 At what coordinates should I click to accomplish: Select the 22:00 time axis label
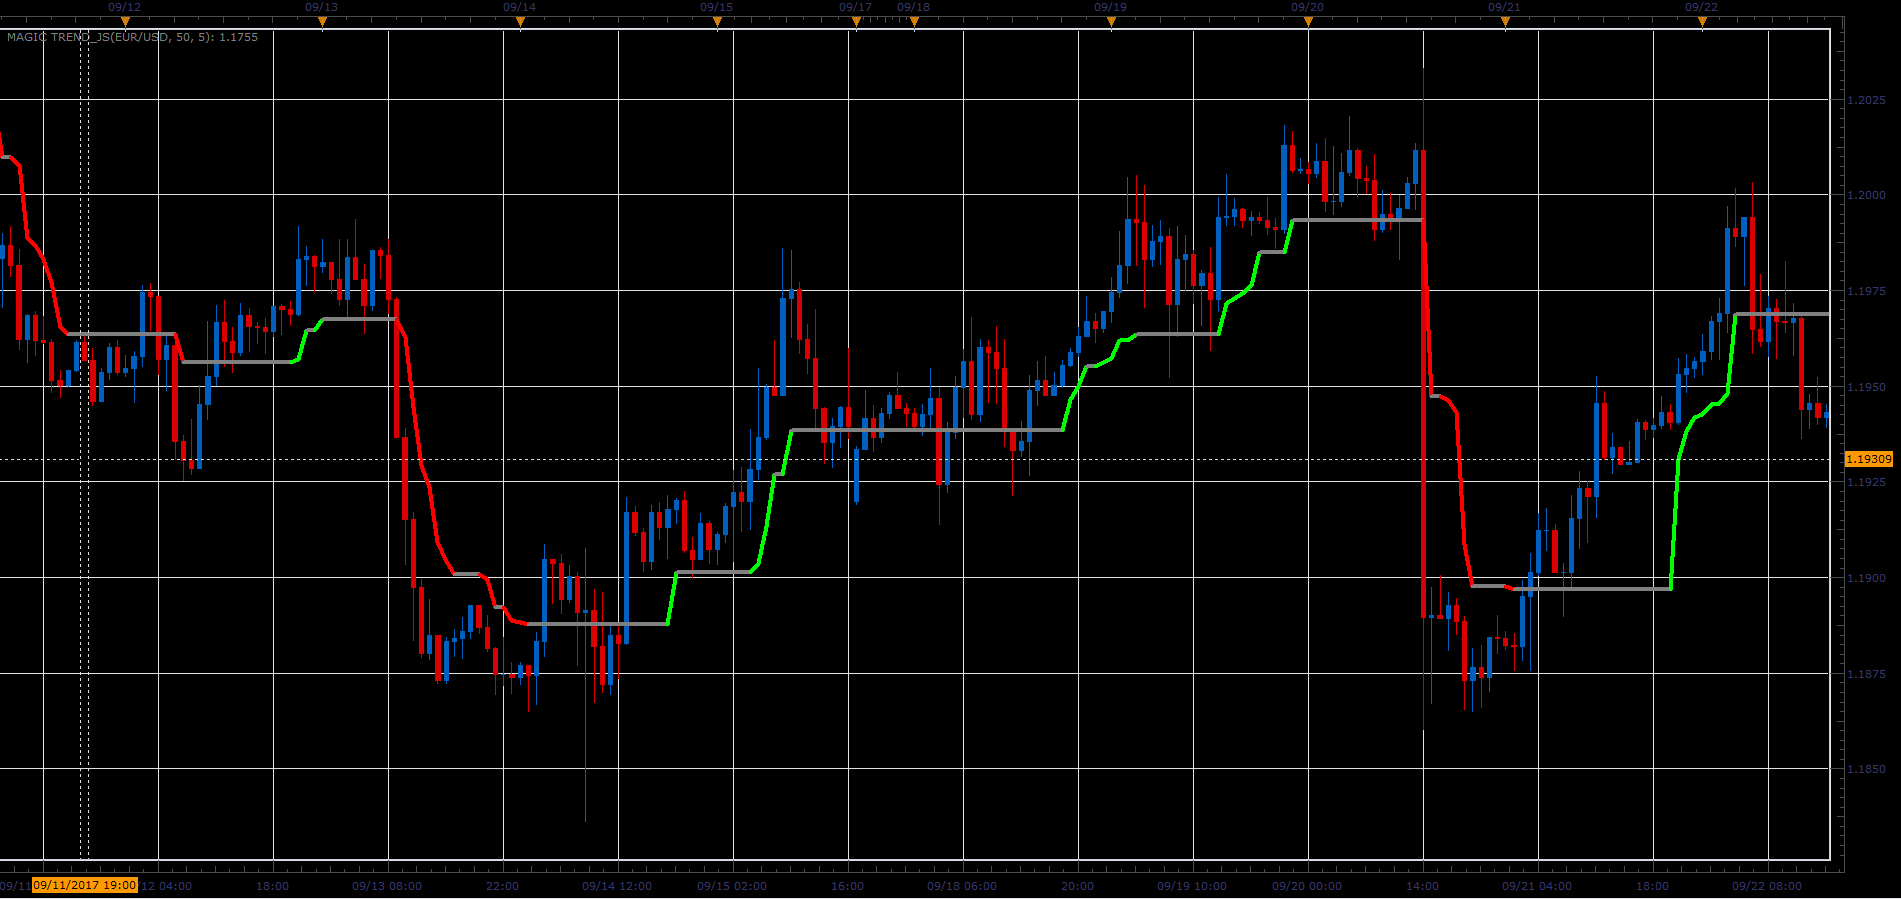click(503, 886)
